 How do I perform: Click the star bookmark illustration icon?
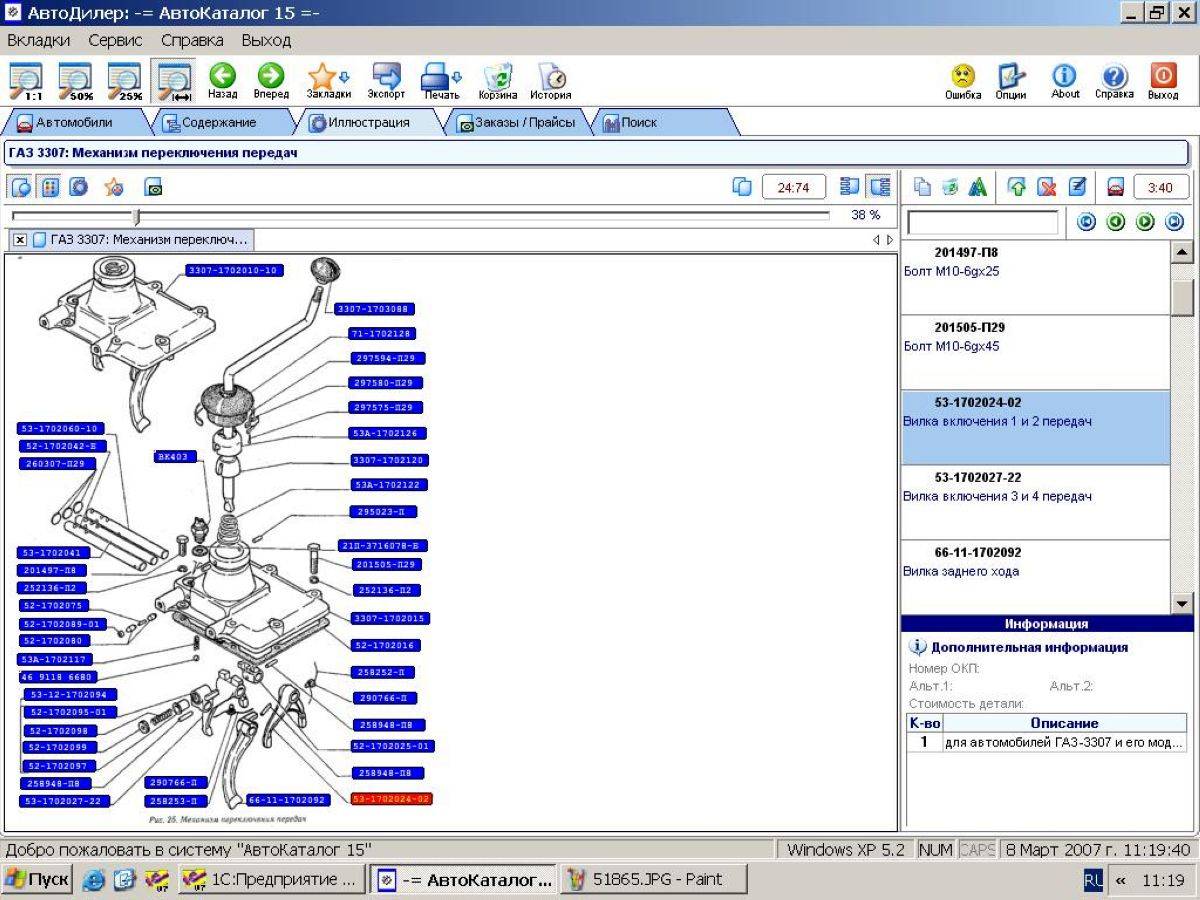(x=114, y=187)
